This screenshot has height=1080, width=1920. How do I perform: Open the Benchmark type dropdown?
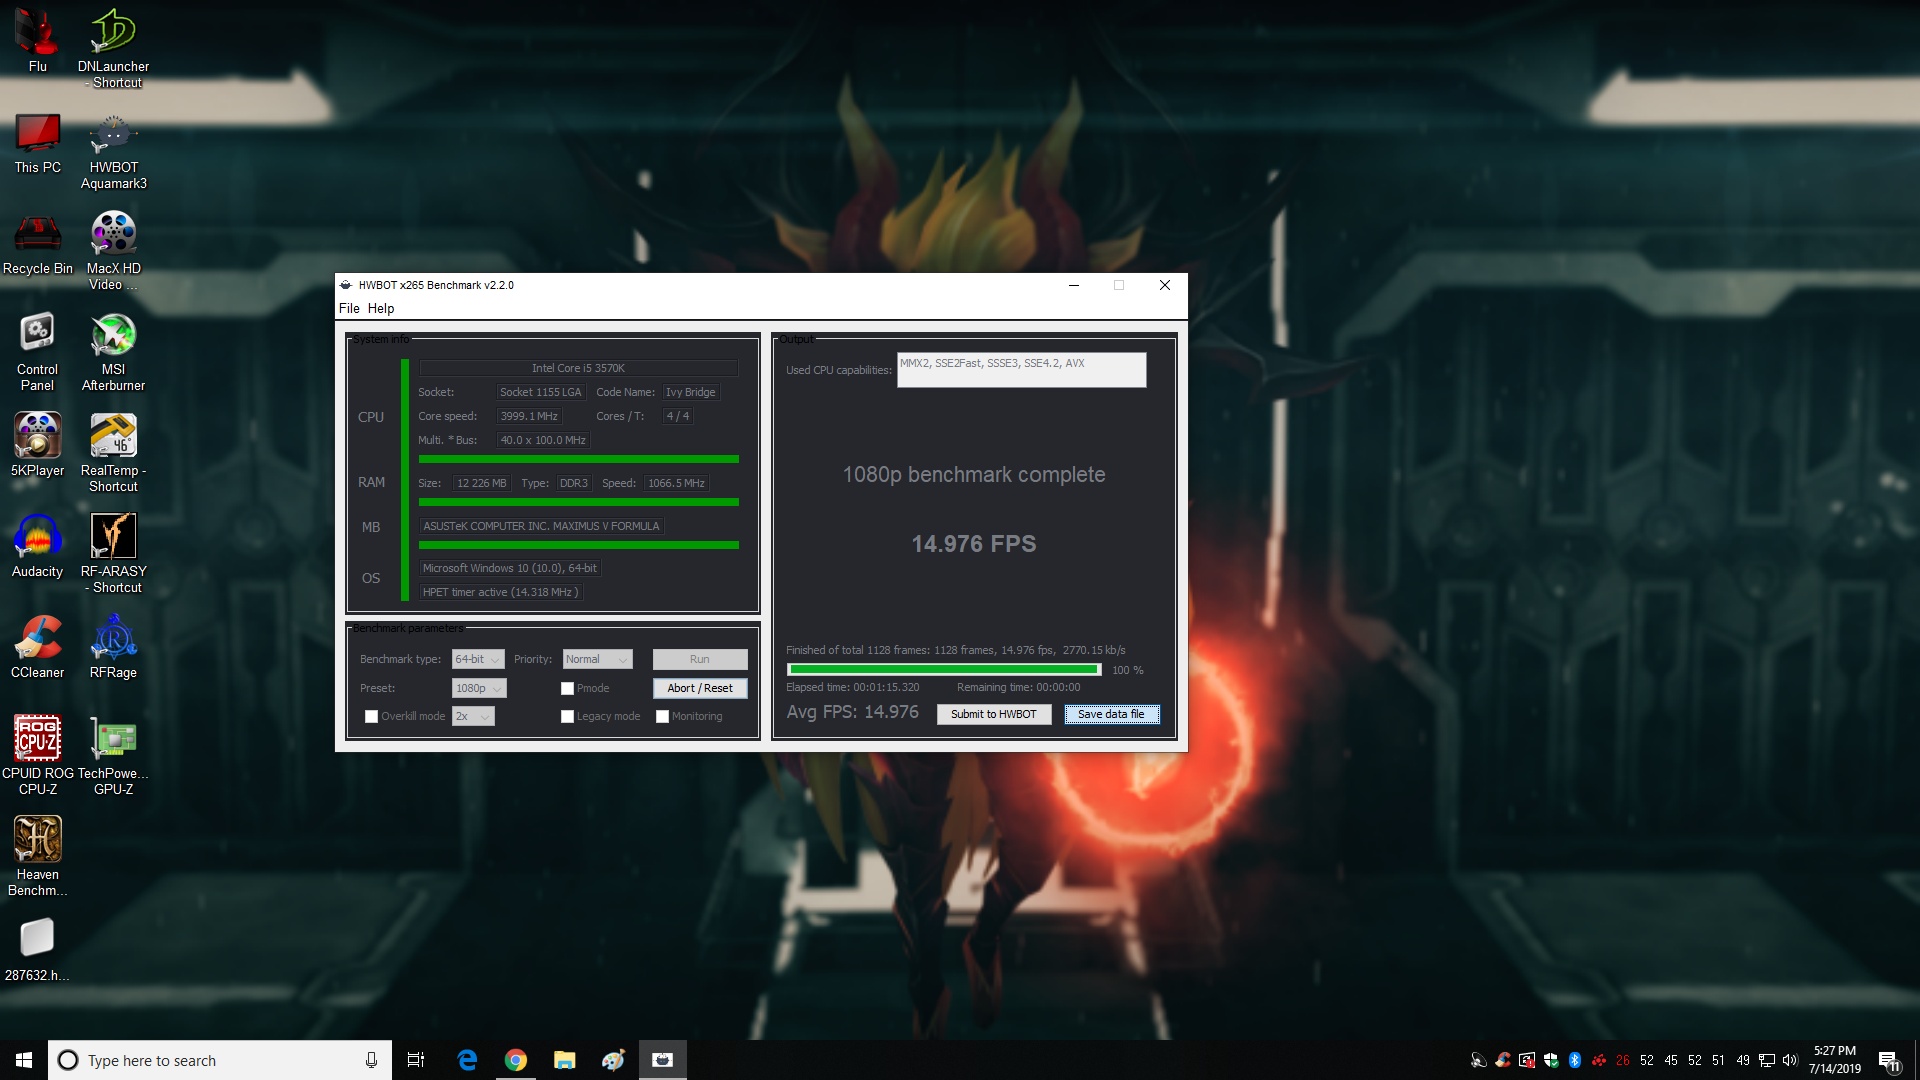click(478, 659)
